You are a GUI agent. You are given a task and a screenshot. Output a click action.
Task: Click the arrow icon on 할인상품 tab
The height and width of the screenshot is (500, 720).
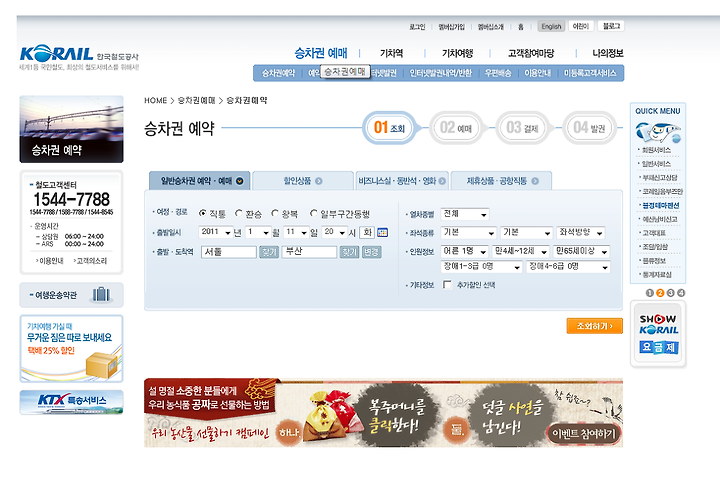[319, 181]
